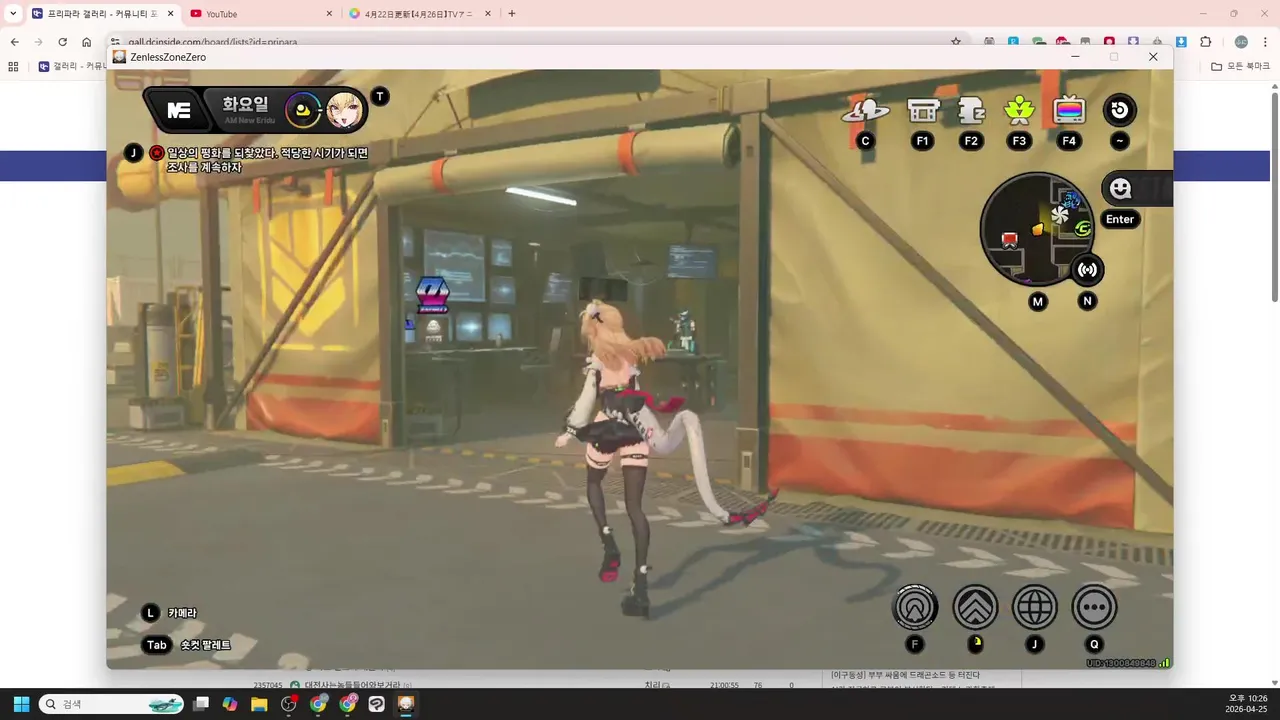Open the main menu logo button in game

pos(178,110)
